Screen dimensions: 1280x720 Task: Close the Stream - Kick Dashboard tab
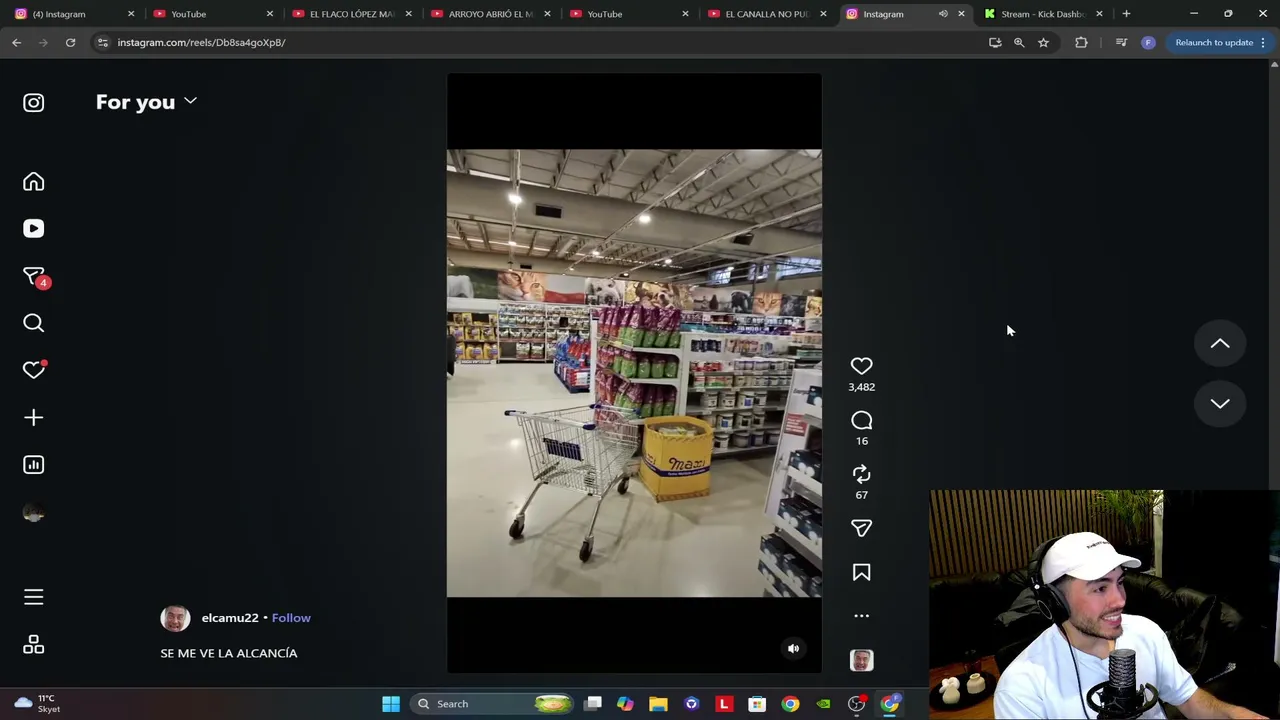pos(1099,14)
